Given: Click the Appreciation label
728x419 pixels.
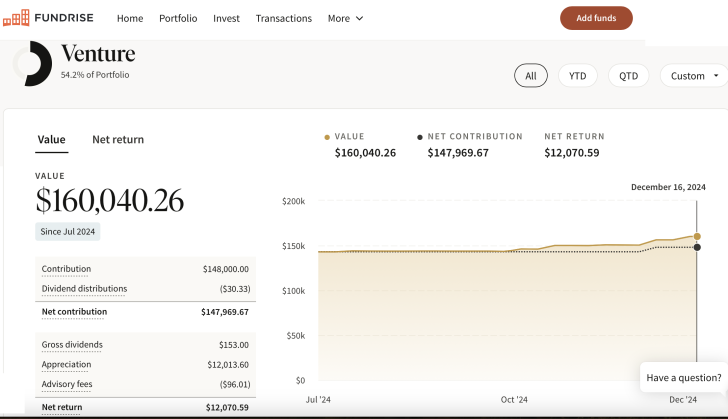Looking at the screenshot, I should coord(66,365).
